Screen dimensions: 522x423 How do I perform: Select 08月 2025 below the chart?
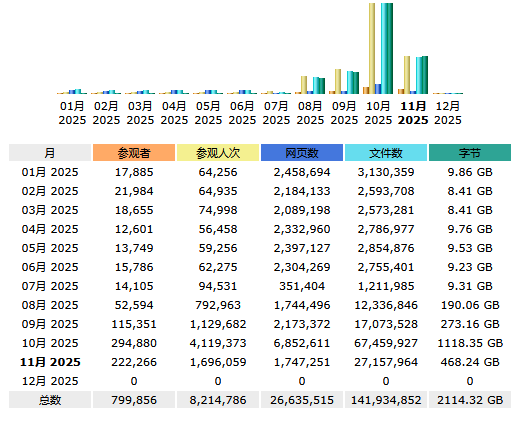point(310,113)
